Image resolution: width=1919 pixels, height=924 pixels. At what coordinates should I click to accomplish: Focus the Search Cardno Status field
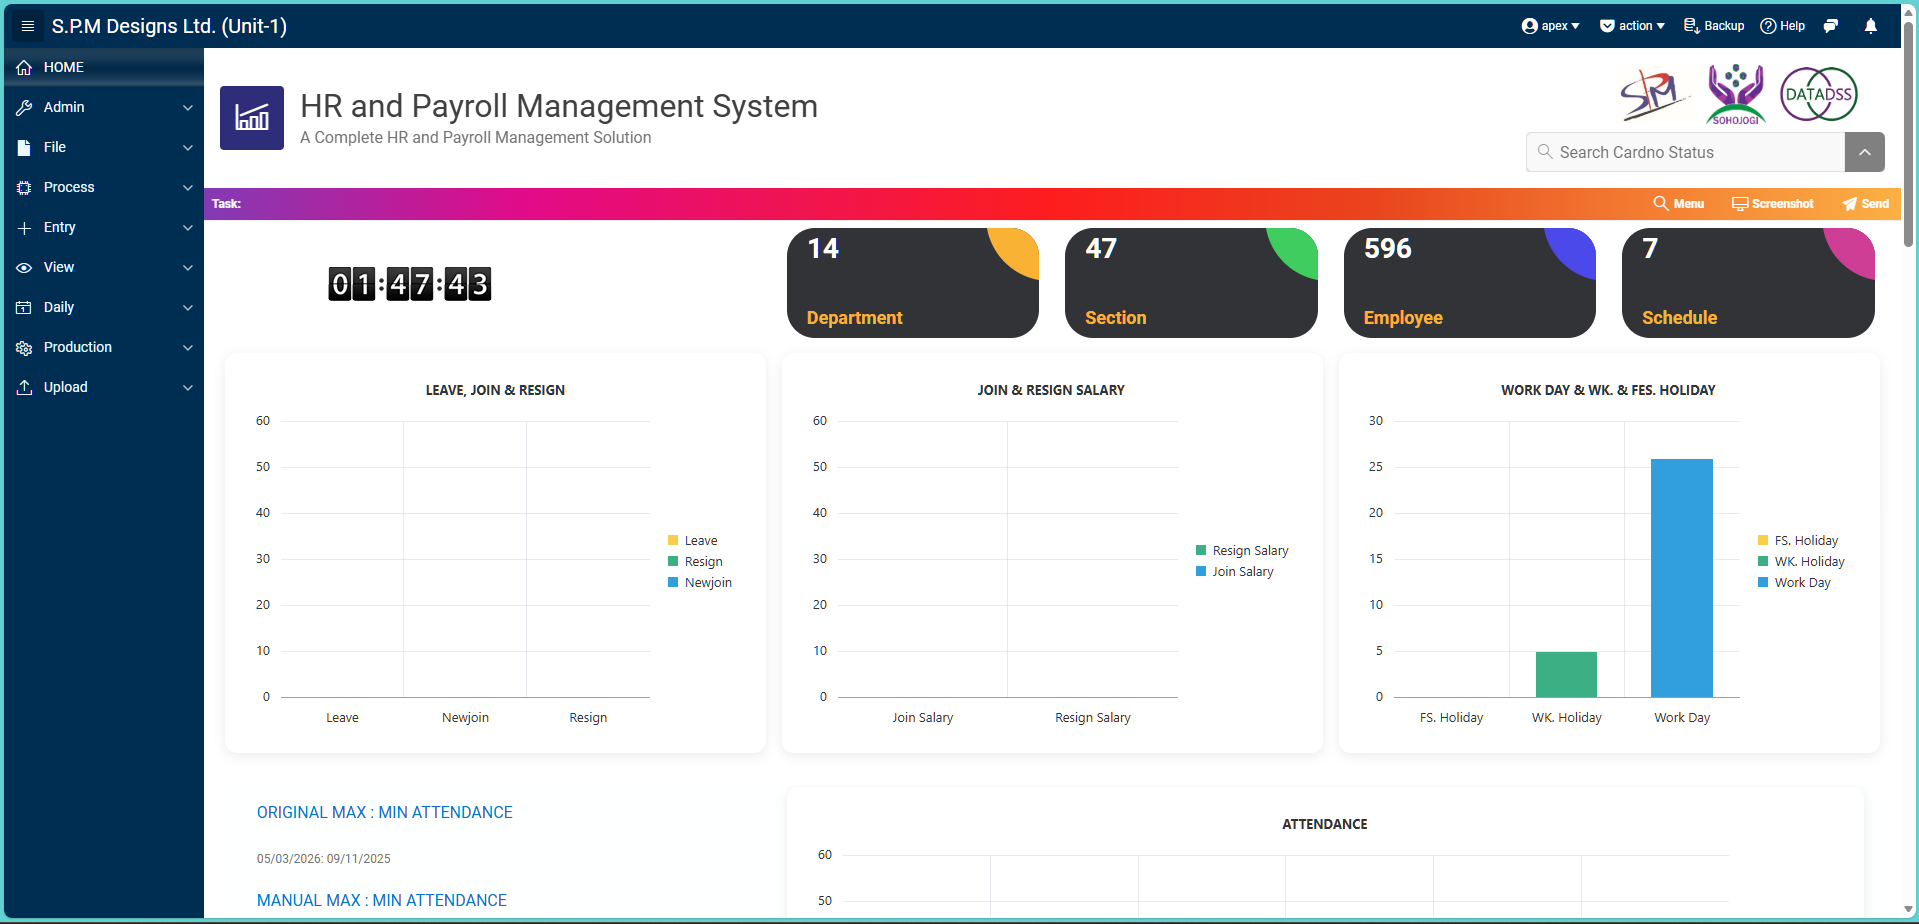pyautogui.click(x=1686, y=152)
